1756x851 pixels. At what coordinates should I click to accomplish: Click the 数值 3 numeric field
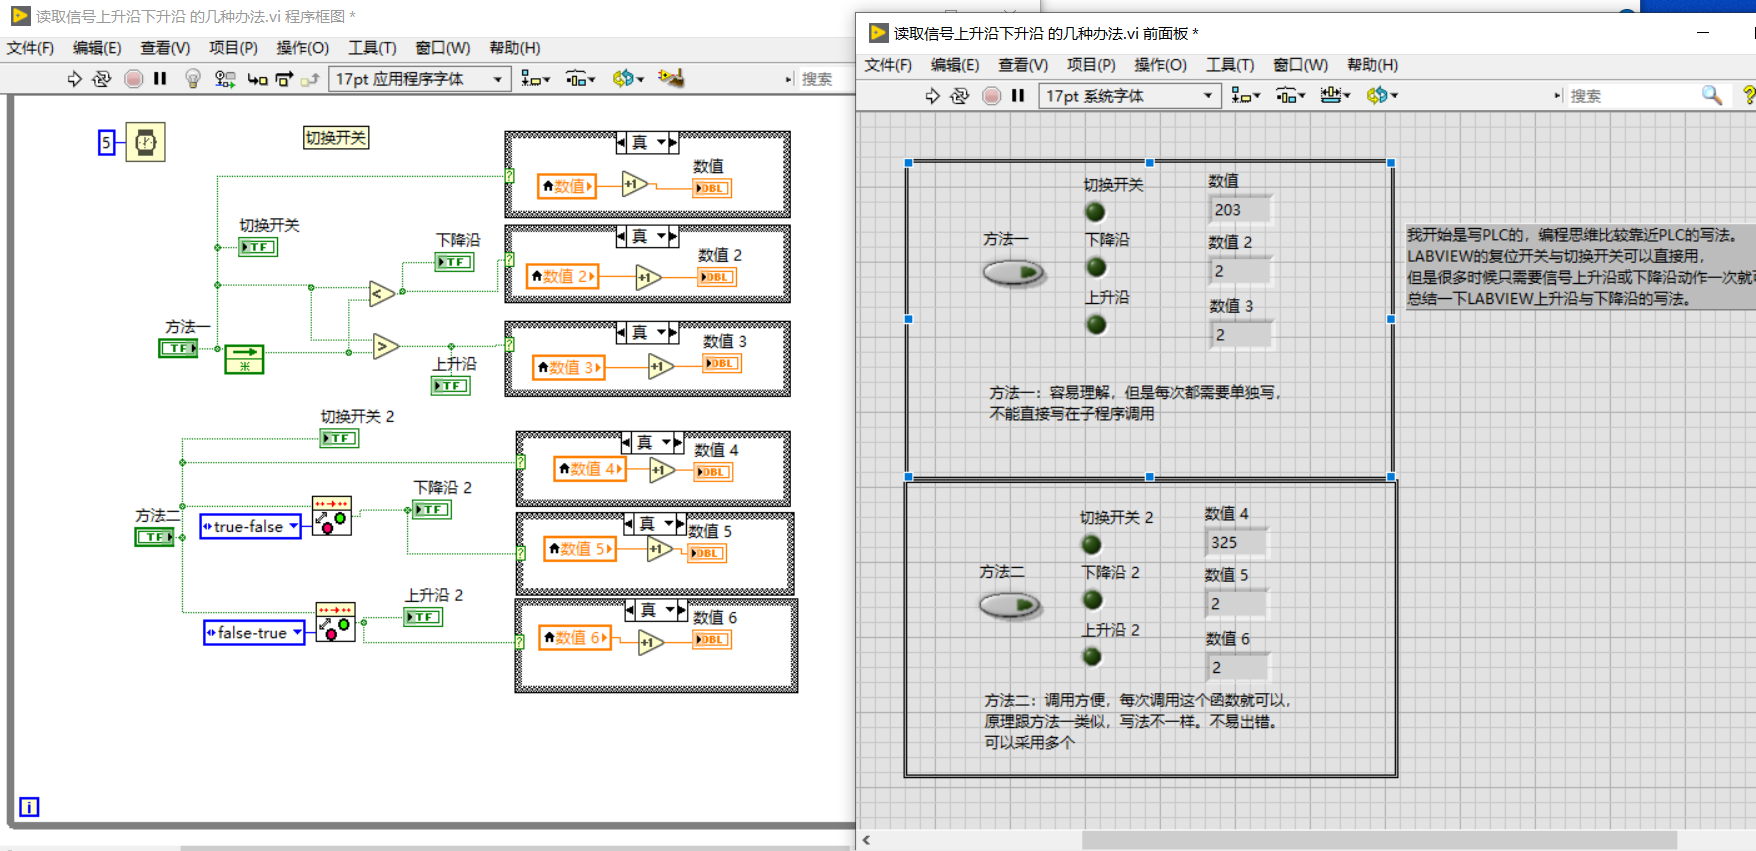pyautogui.click(x=1241, y=335)
